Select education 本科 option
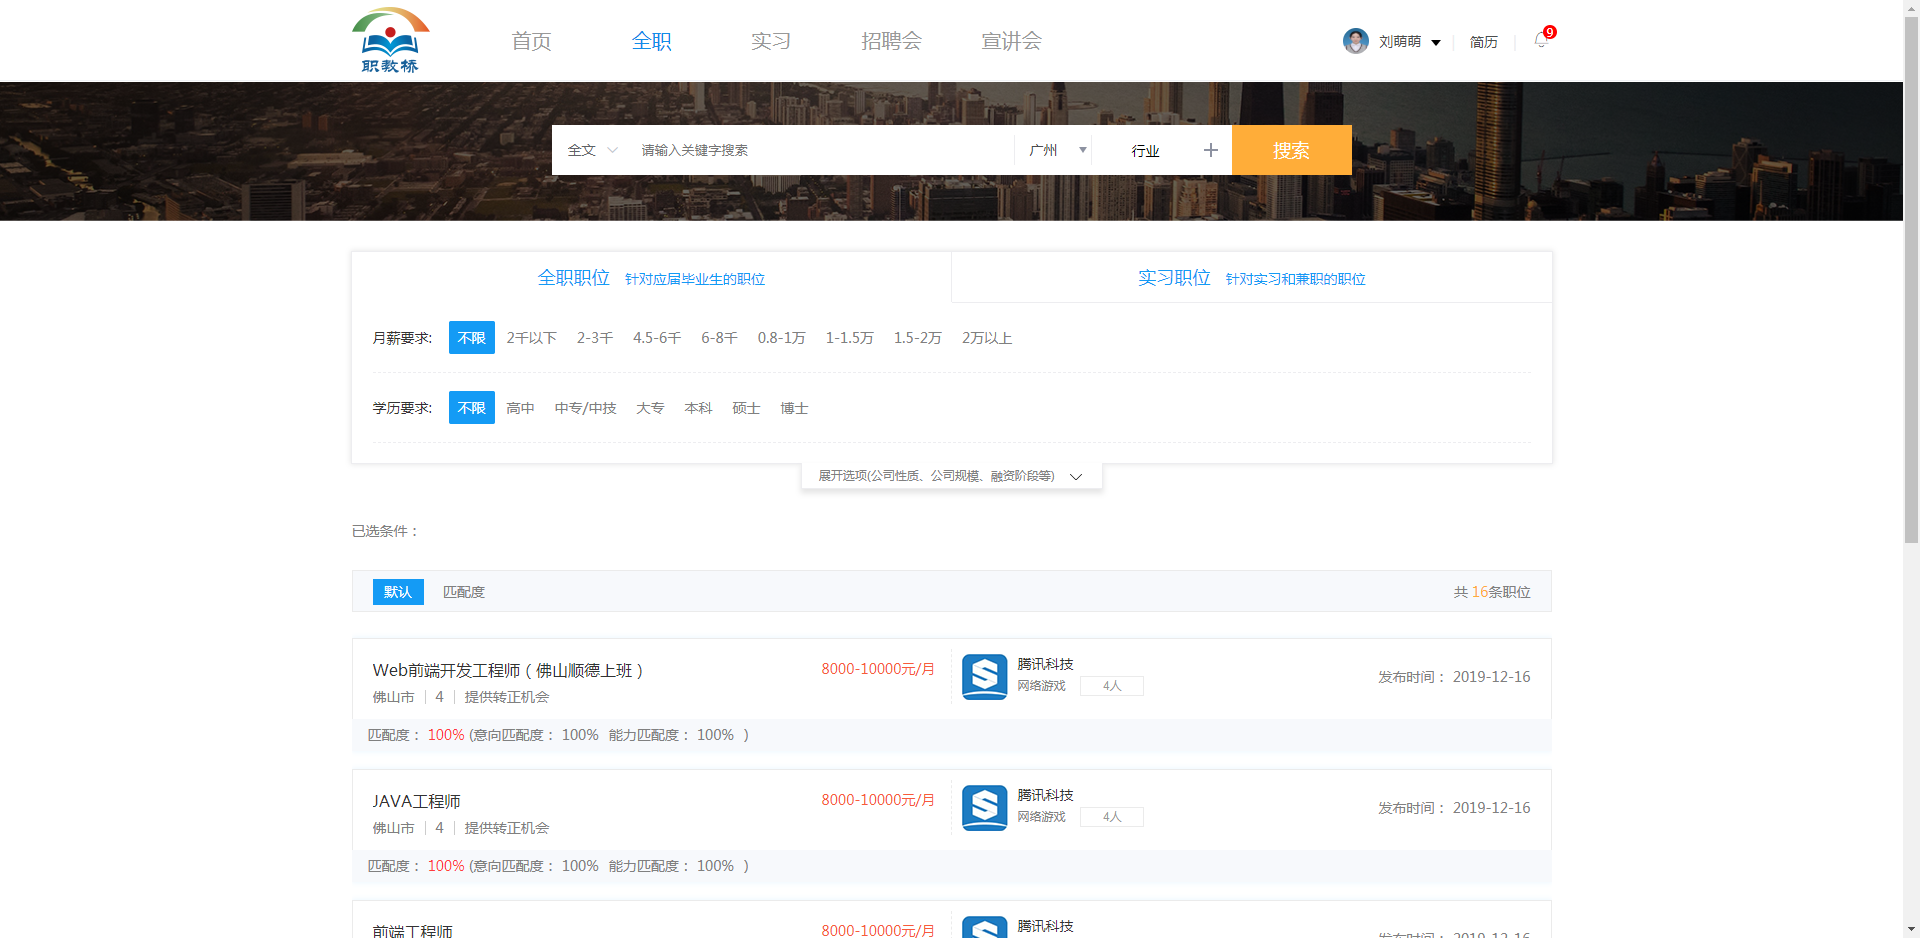 pos(698,408)
